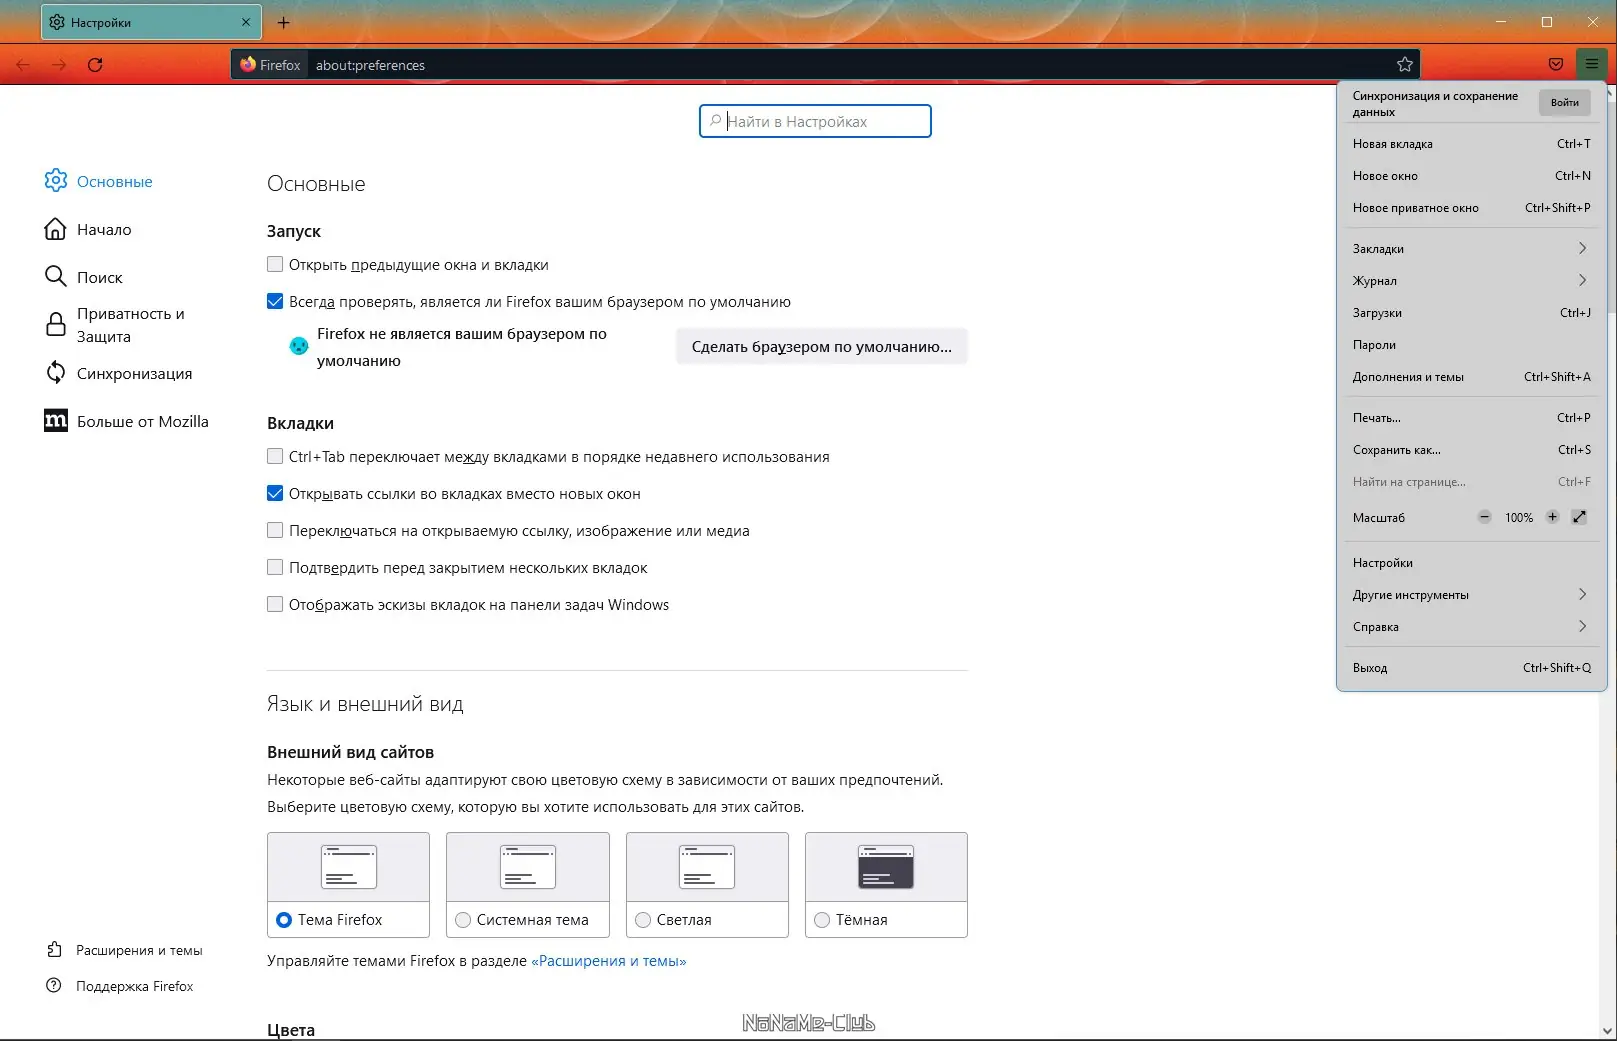
Task: Open Расширения и темы link in sidebar
Action: [125, 950]
